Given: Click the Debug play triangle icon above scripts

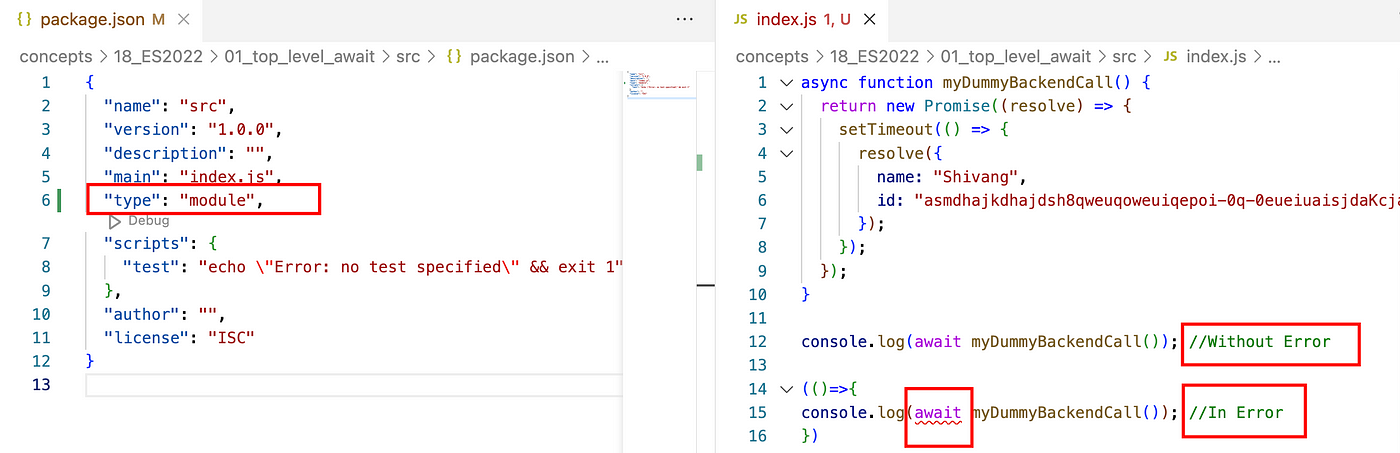Looking at the screenshot, I should click(x=115, y=221).
